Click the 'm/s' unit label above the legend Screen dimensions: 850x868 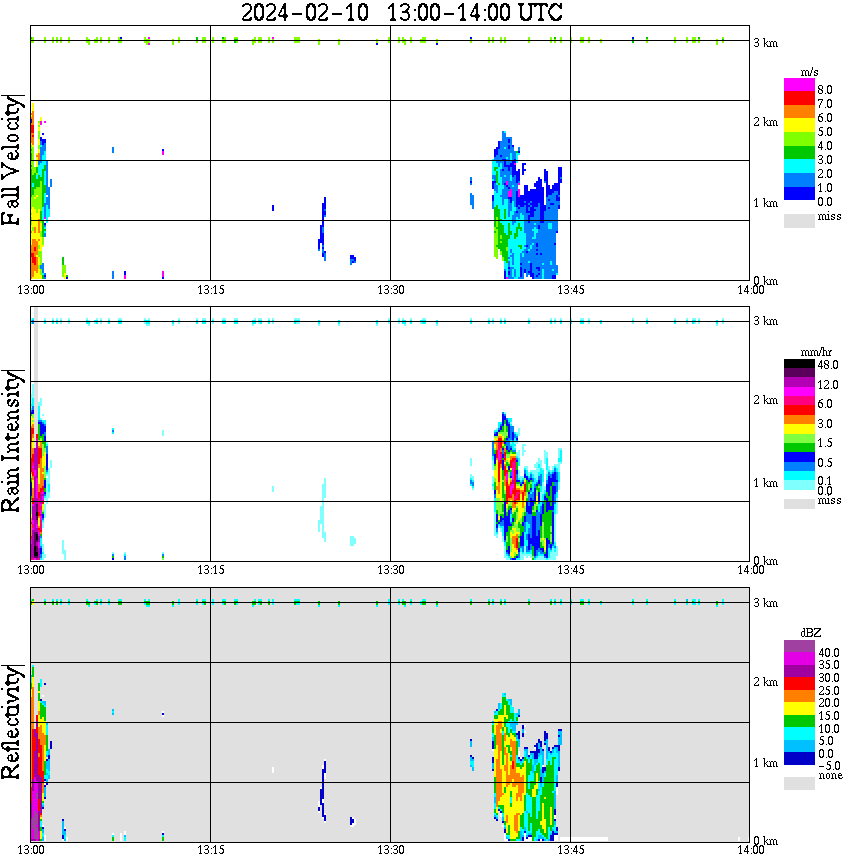(x=809, y=73)
